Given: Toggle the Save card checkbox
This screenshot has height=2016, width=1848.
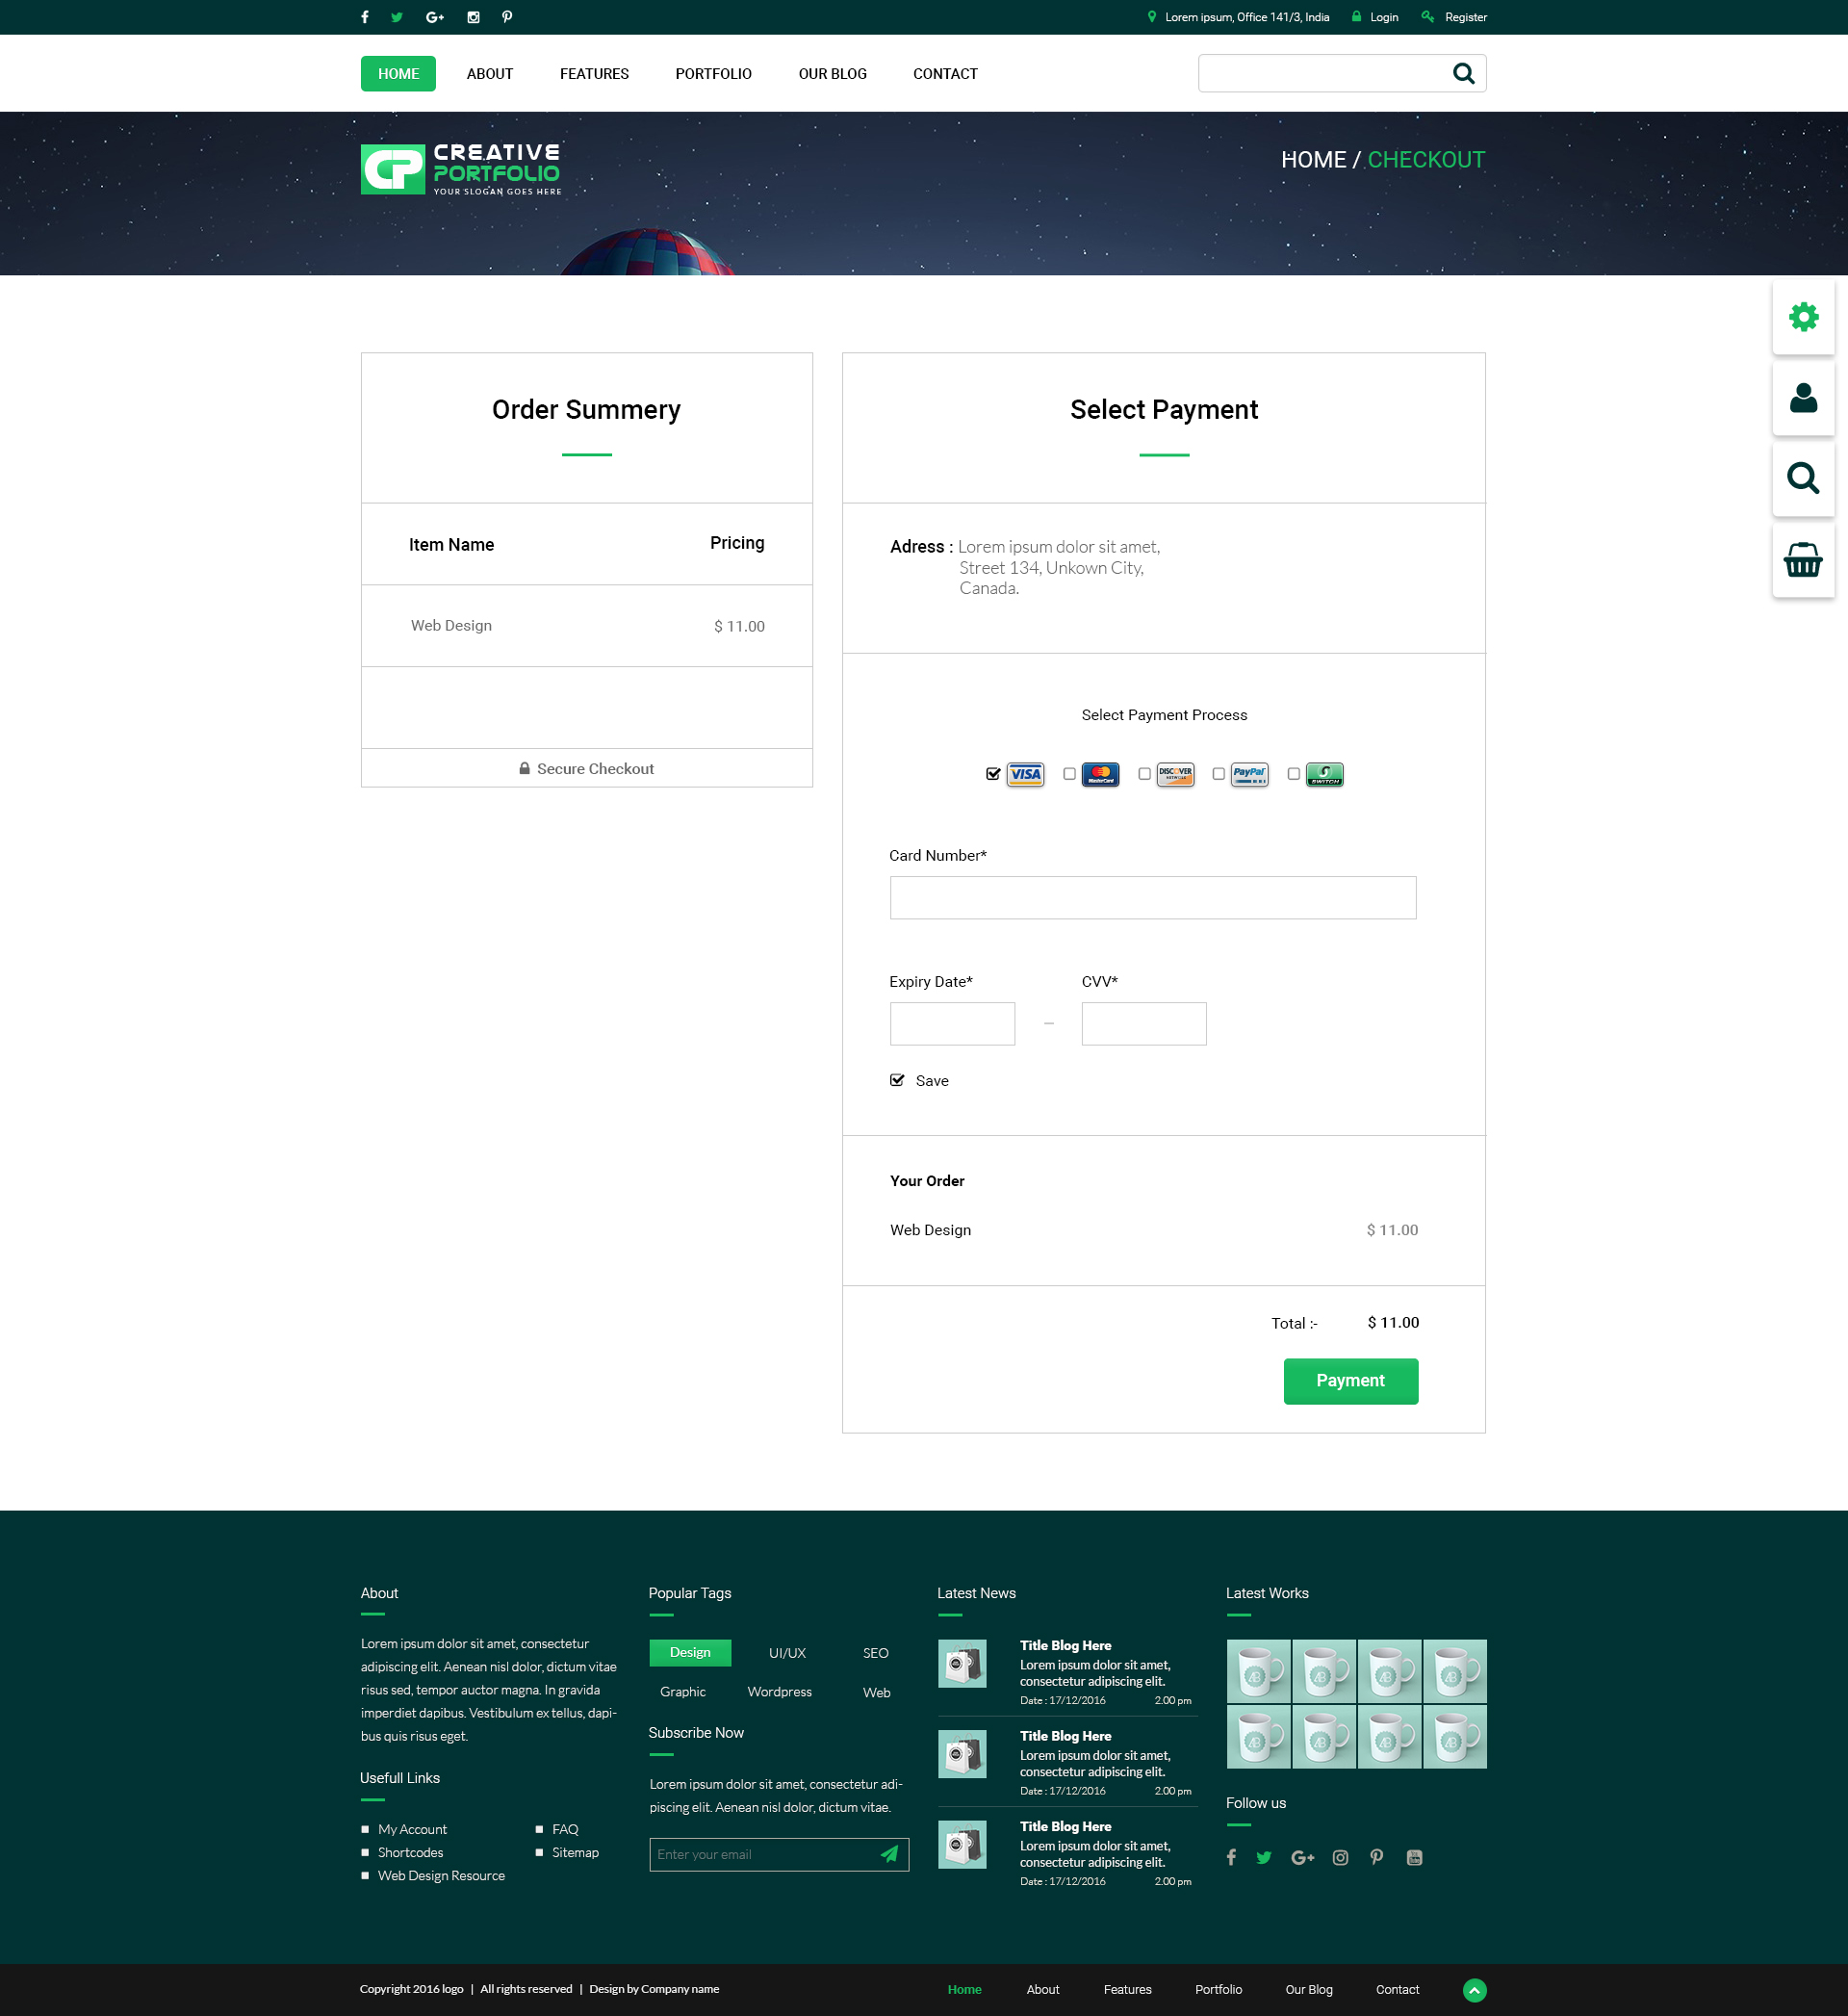Looking at the screenshot, I should [897, 1080].
